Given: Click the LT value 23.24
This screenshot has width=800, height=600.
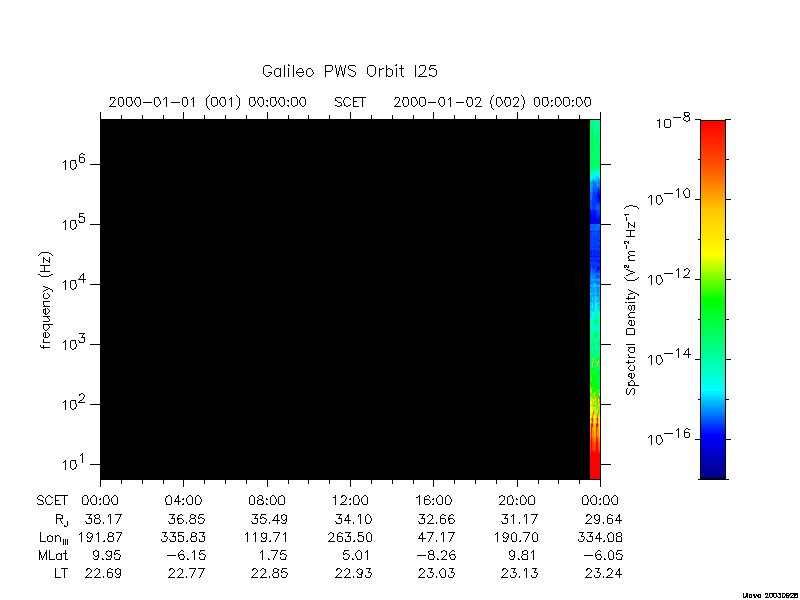Looking at the screenshot, I should coord(603,573).
